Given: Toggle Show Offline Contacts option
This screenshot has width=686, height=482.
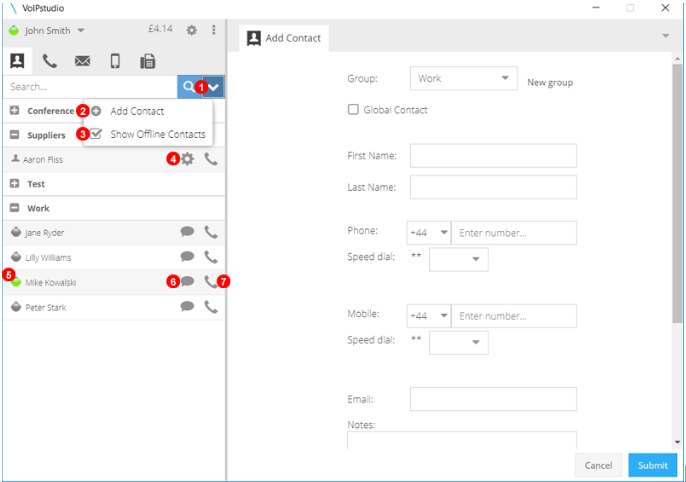Looking at the screenshot, I should tap(96, 134).
